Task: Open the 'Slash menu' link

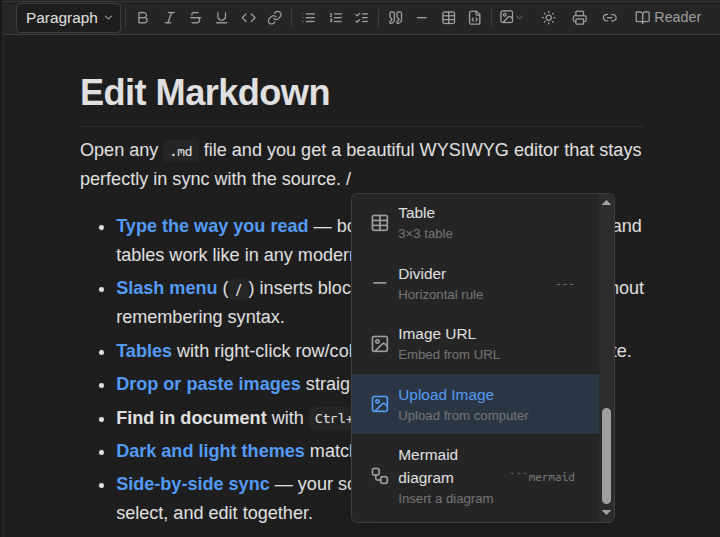Action: point(167,288)
